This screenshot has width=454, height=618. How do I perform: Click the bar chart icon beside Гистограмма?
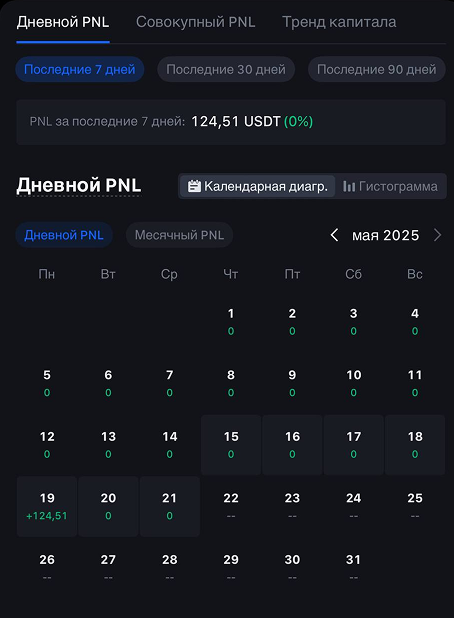tap(349, 186)
